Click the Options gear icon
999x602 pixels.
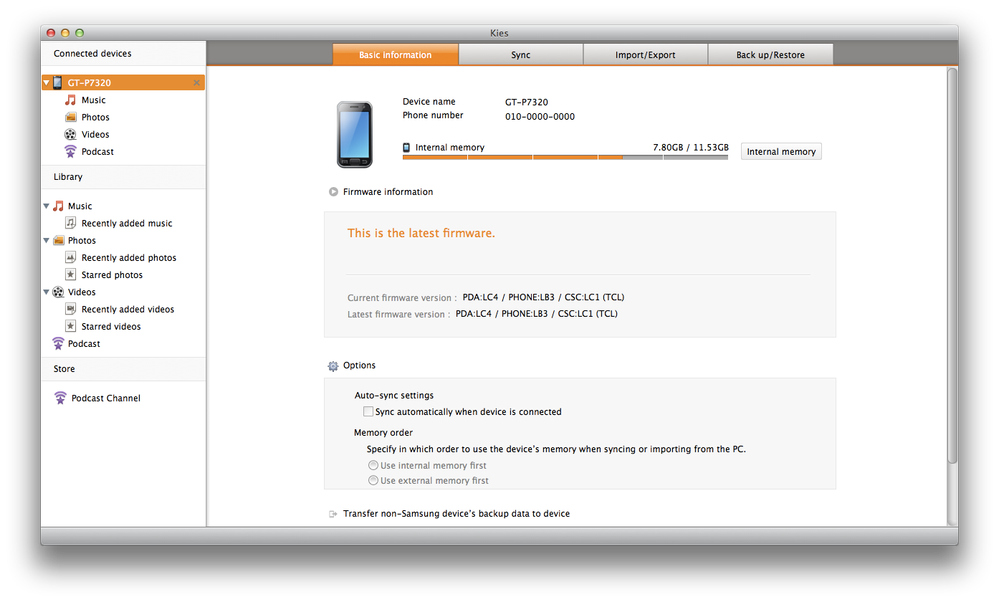click(333, 366)
